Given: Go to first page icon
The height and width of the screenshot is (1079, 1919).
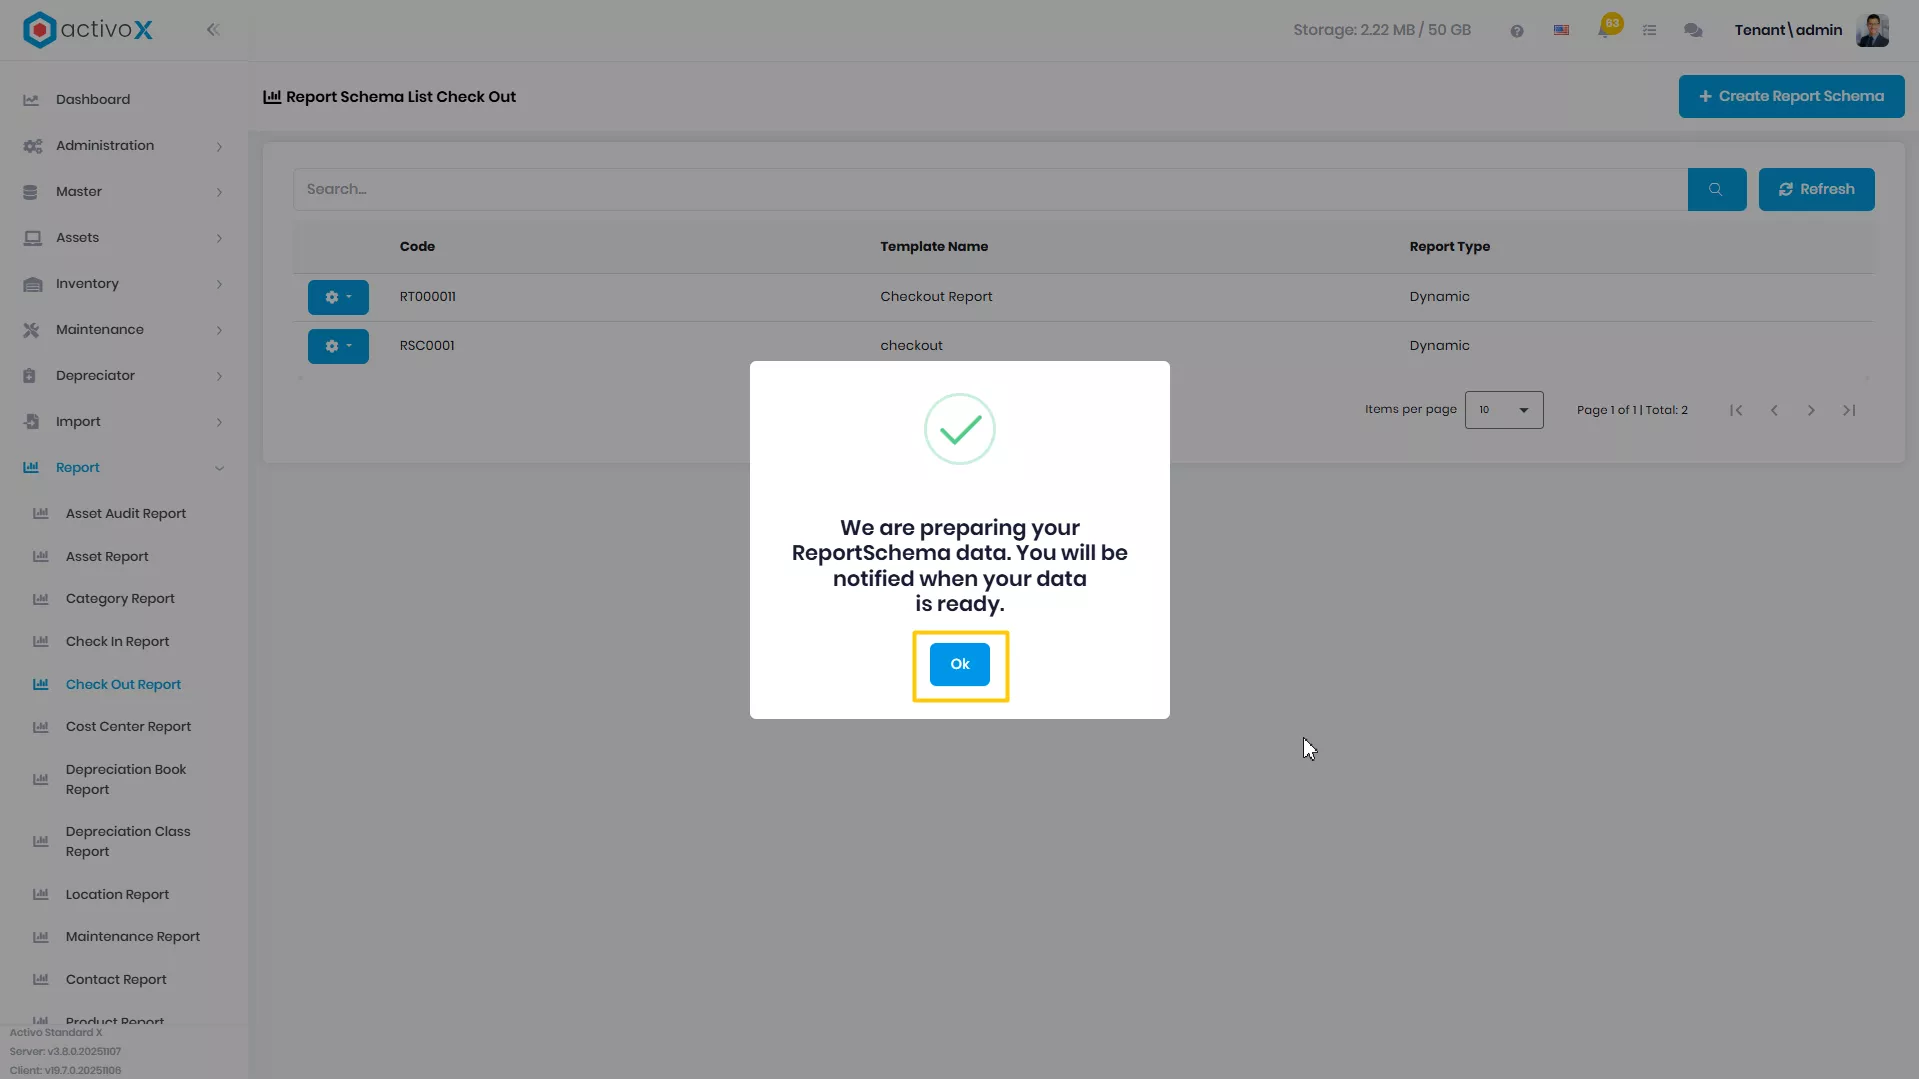Looking at the screenshot, I should tap(1736, 410).
